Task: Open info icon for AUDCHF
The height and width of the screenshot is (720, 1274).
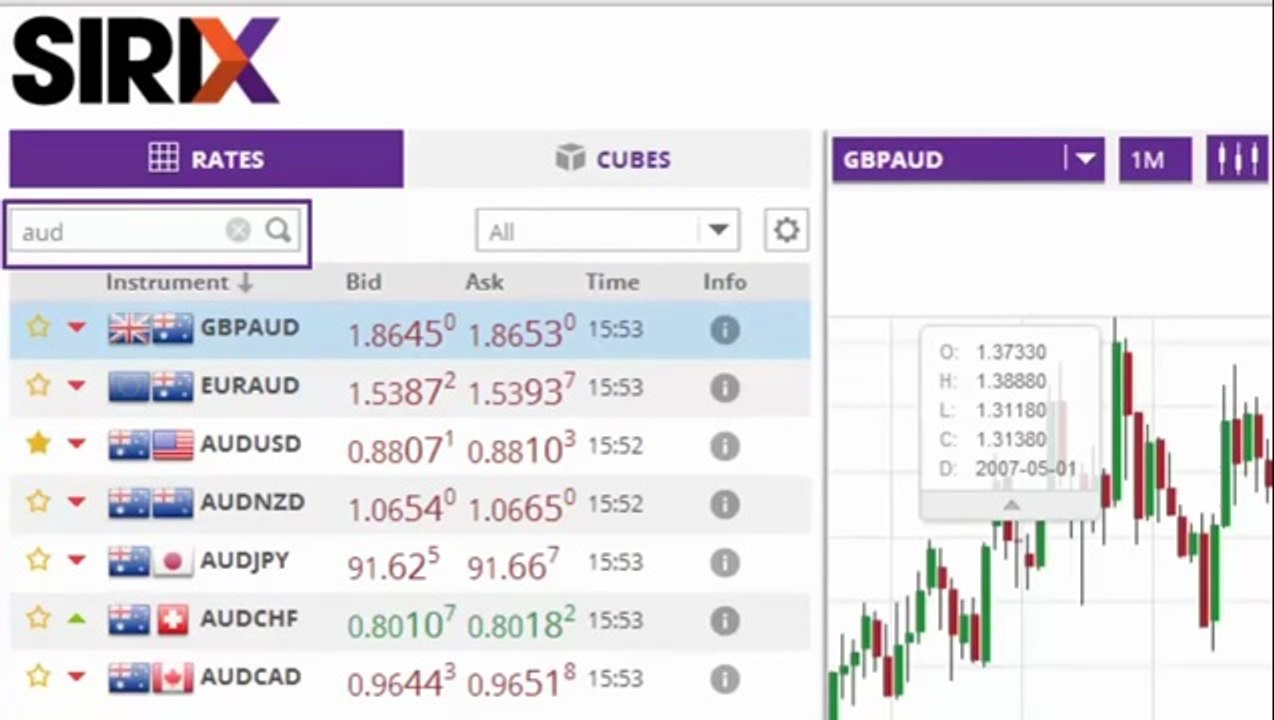Action: 725,621
